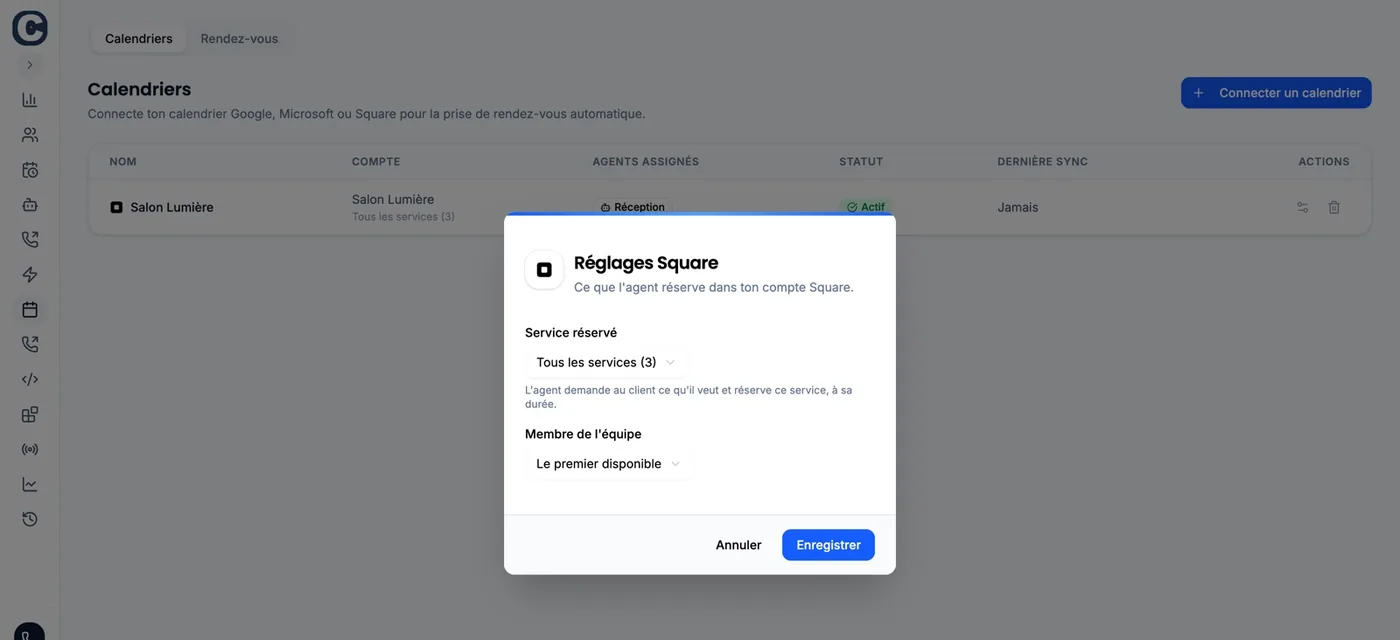
Task: Open the lower outgoing phone call icon
Action: 30,345
